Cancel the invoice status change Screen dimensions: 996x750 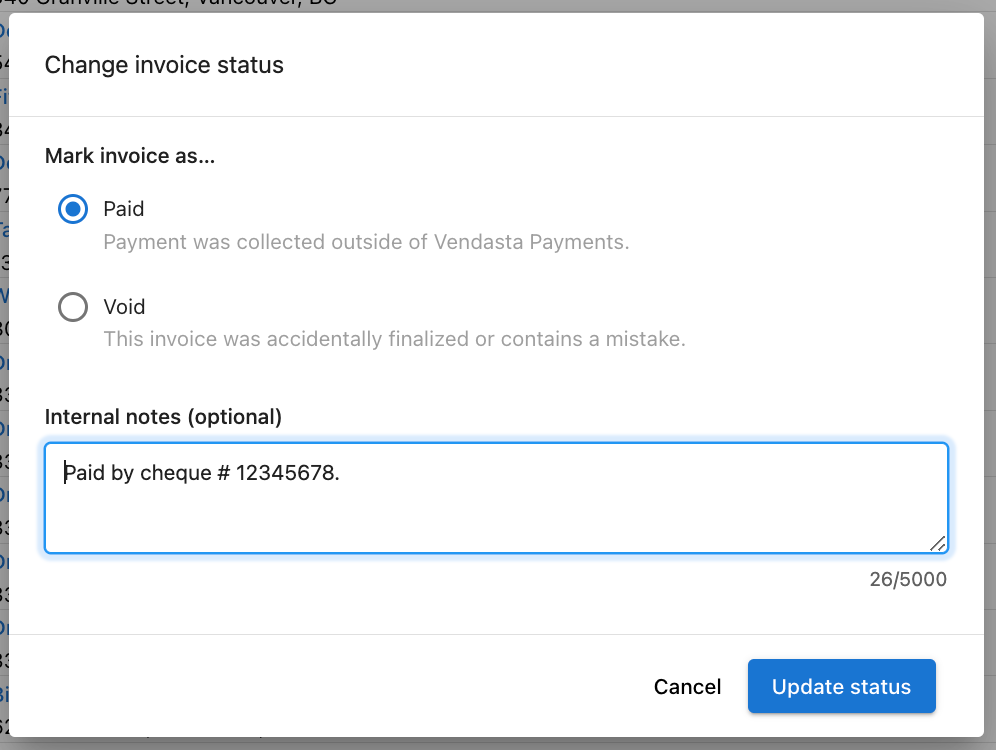pos(687,686)
